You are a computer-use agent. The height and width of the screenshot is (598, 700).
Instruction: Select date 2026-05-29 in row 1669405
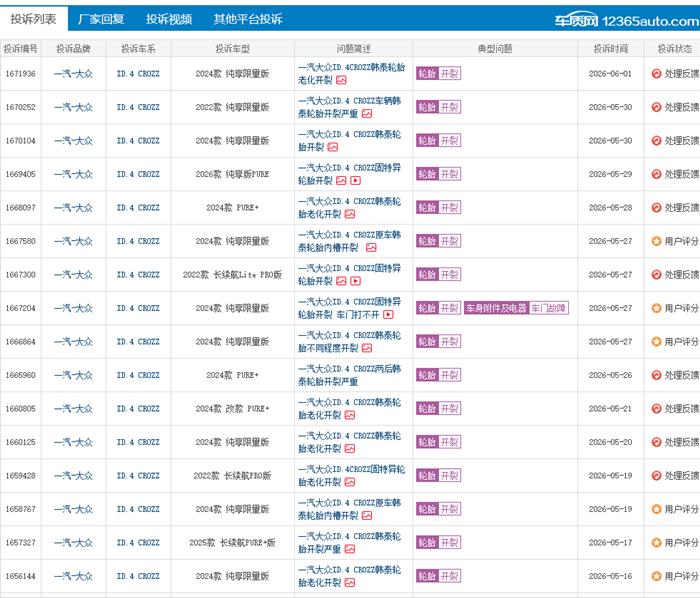(610, 174)
